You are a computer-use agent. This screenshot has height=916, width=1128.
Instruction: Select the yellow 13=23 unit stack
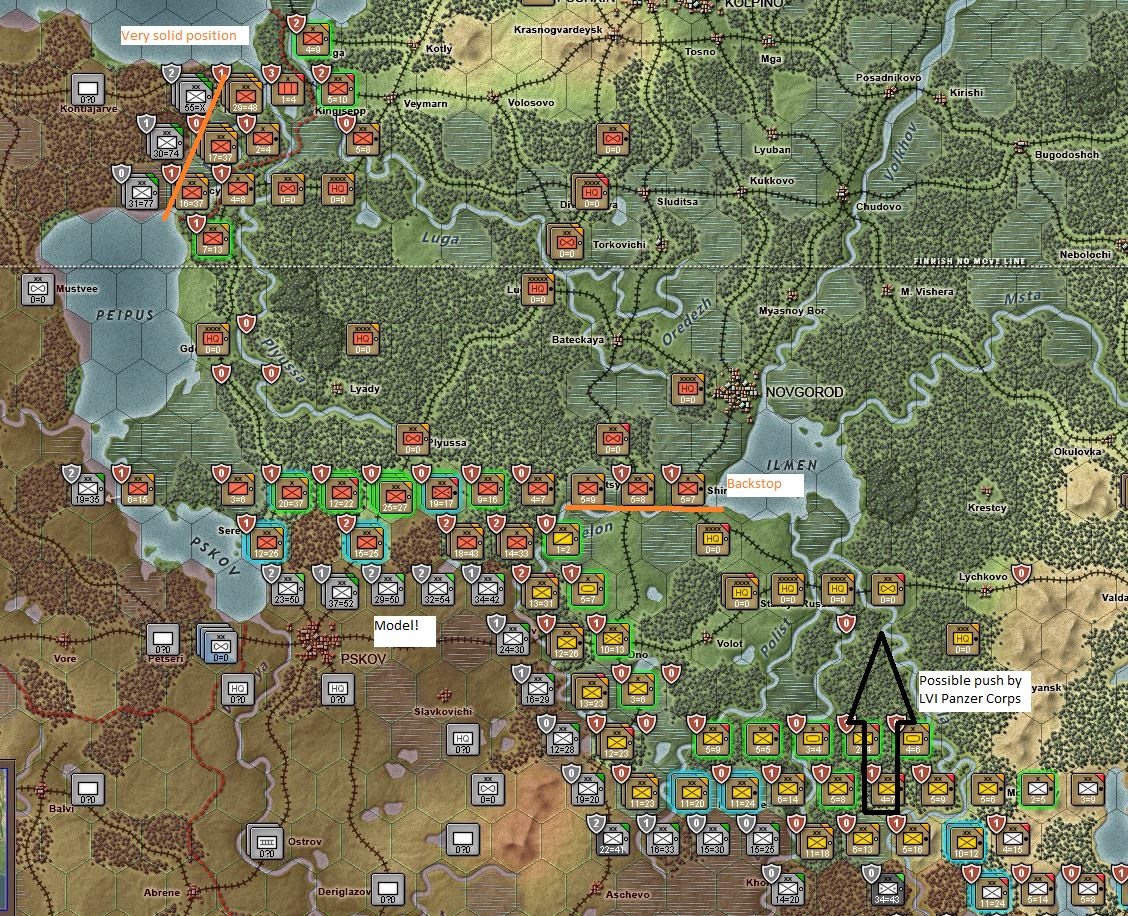[591, 692]
